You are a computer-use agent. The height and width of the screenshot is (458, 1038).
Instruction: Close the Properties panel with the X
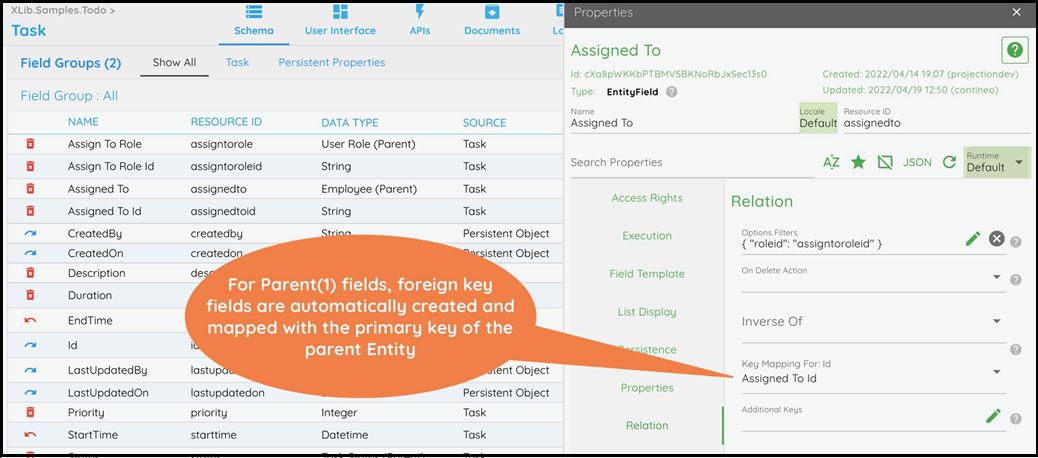[x=1016, y=13]
